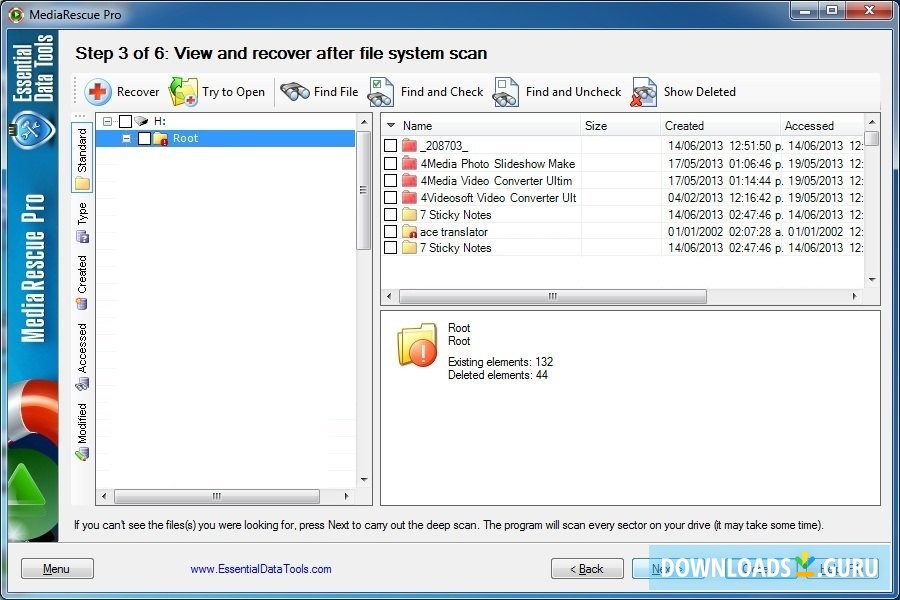
Task: Click the Name column header
Action: [481, 125]
